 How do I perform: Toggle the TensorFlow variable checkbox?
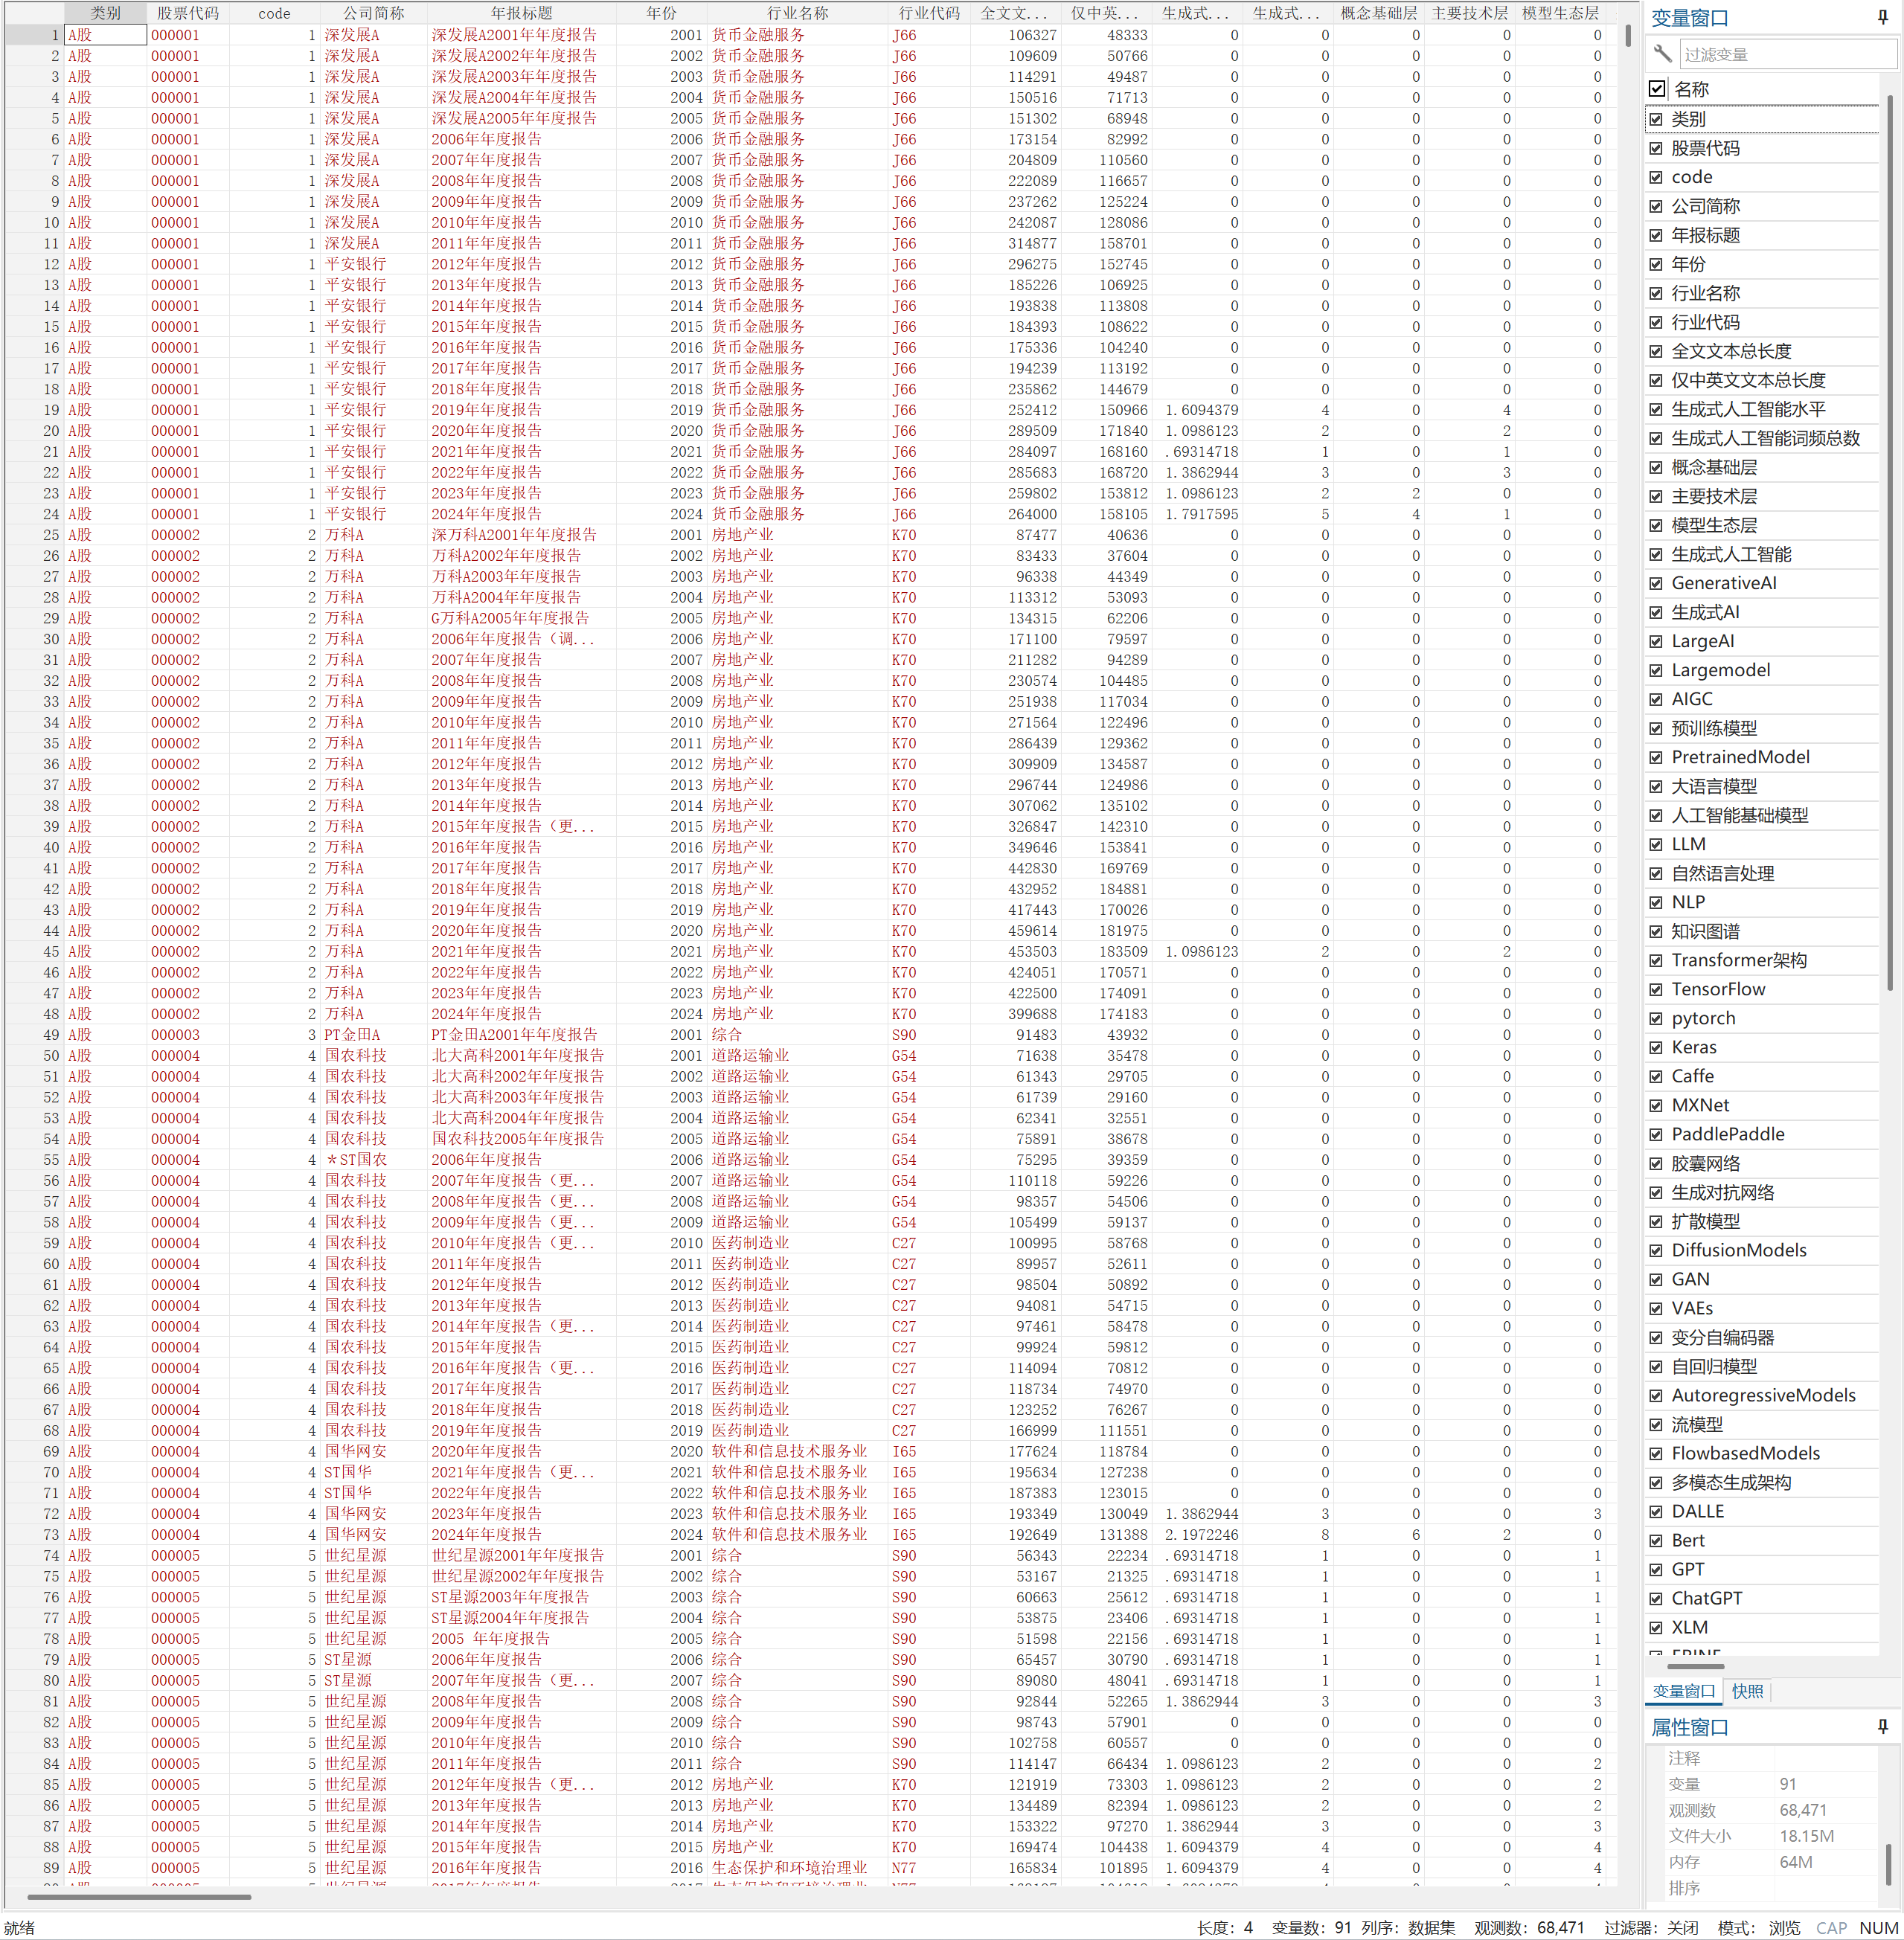(x=1656, y=989)
